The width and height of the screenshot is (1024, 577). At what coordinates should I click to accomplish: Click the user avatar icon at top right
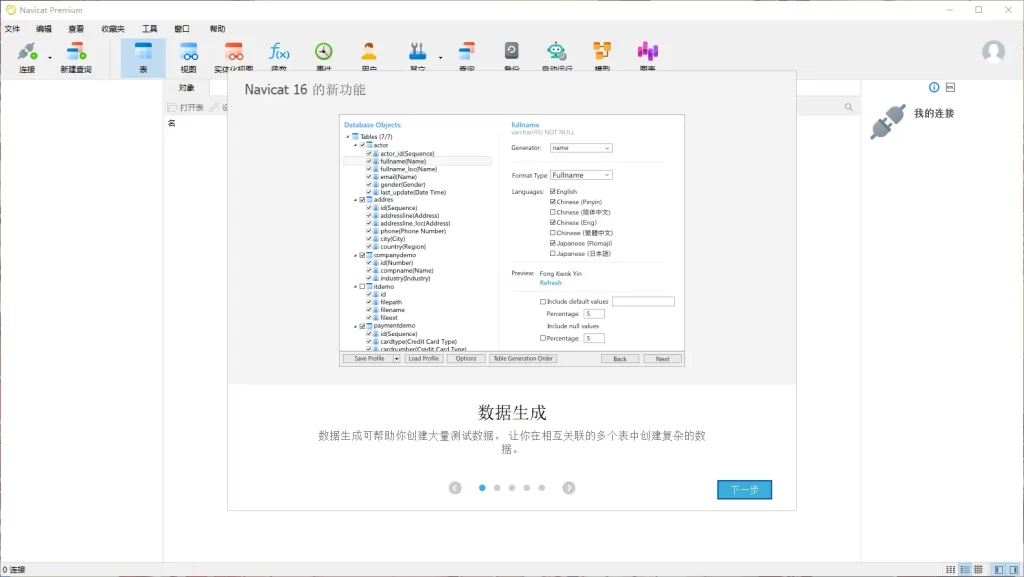(x=993, y=51)
